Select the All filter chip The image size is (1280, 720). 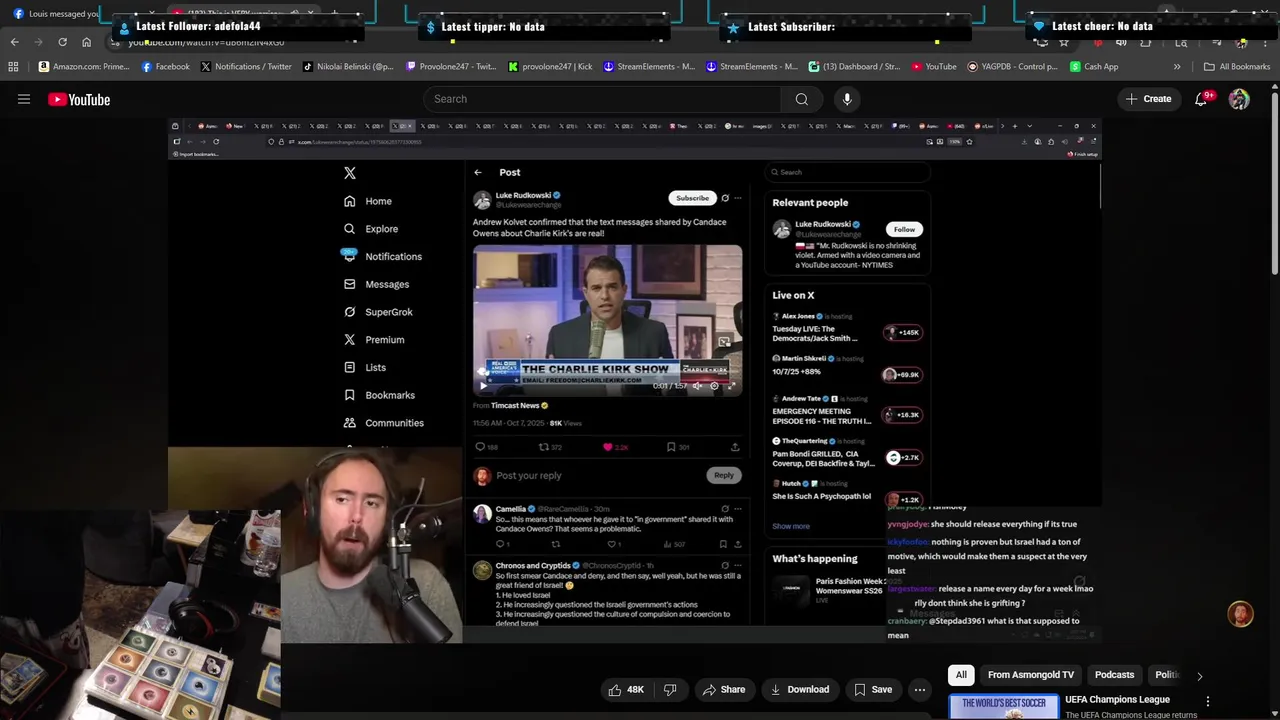click(961, 675)
